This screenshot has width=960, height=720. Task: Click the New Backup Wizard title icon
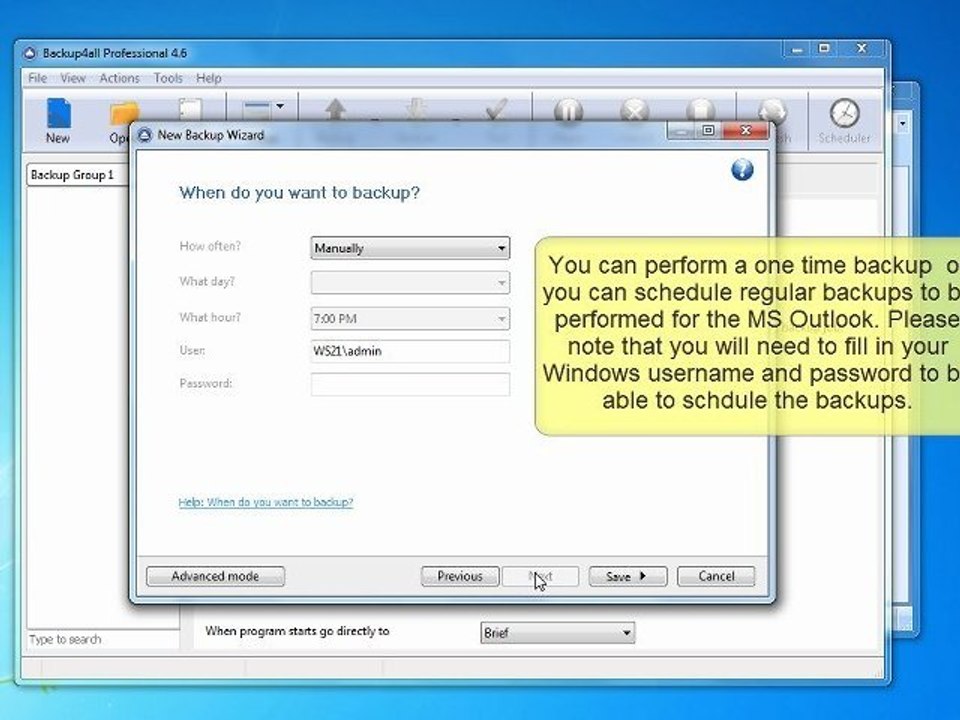[144, 135]
